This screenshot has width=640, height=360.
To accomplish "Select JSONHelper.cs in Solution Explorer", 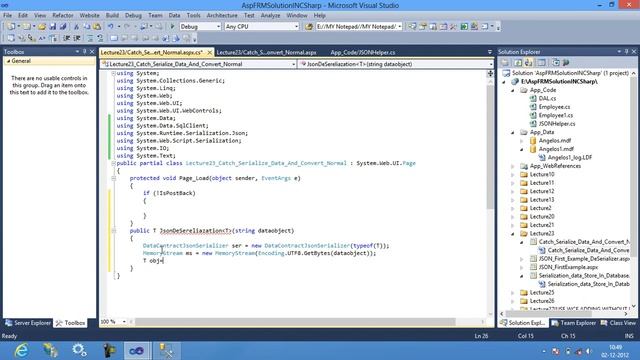I will 557,124.
